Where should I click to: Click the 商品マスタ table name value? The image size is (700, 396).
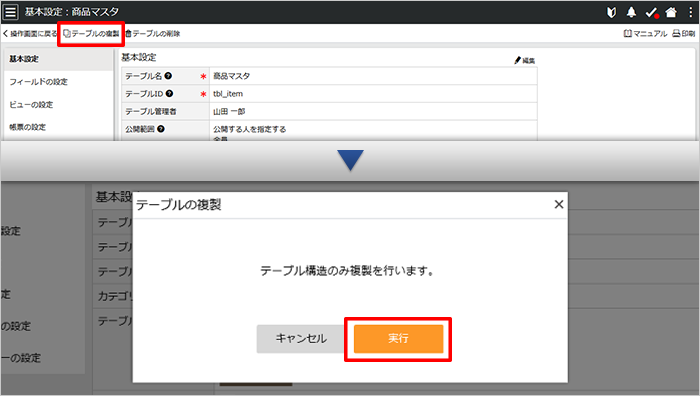[231, 76]
